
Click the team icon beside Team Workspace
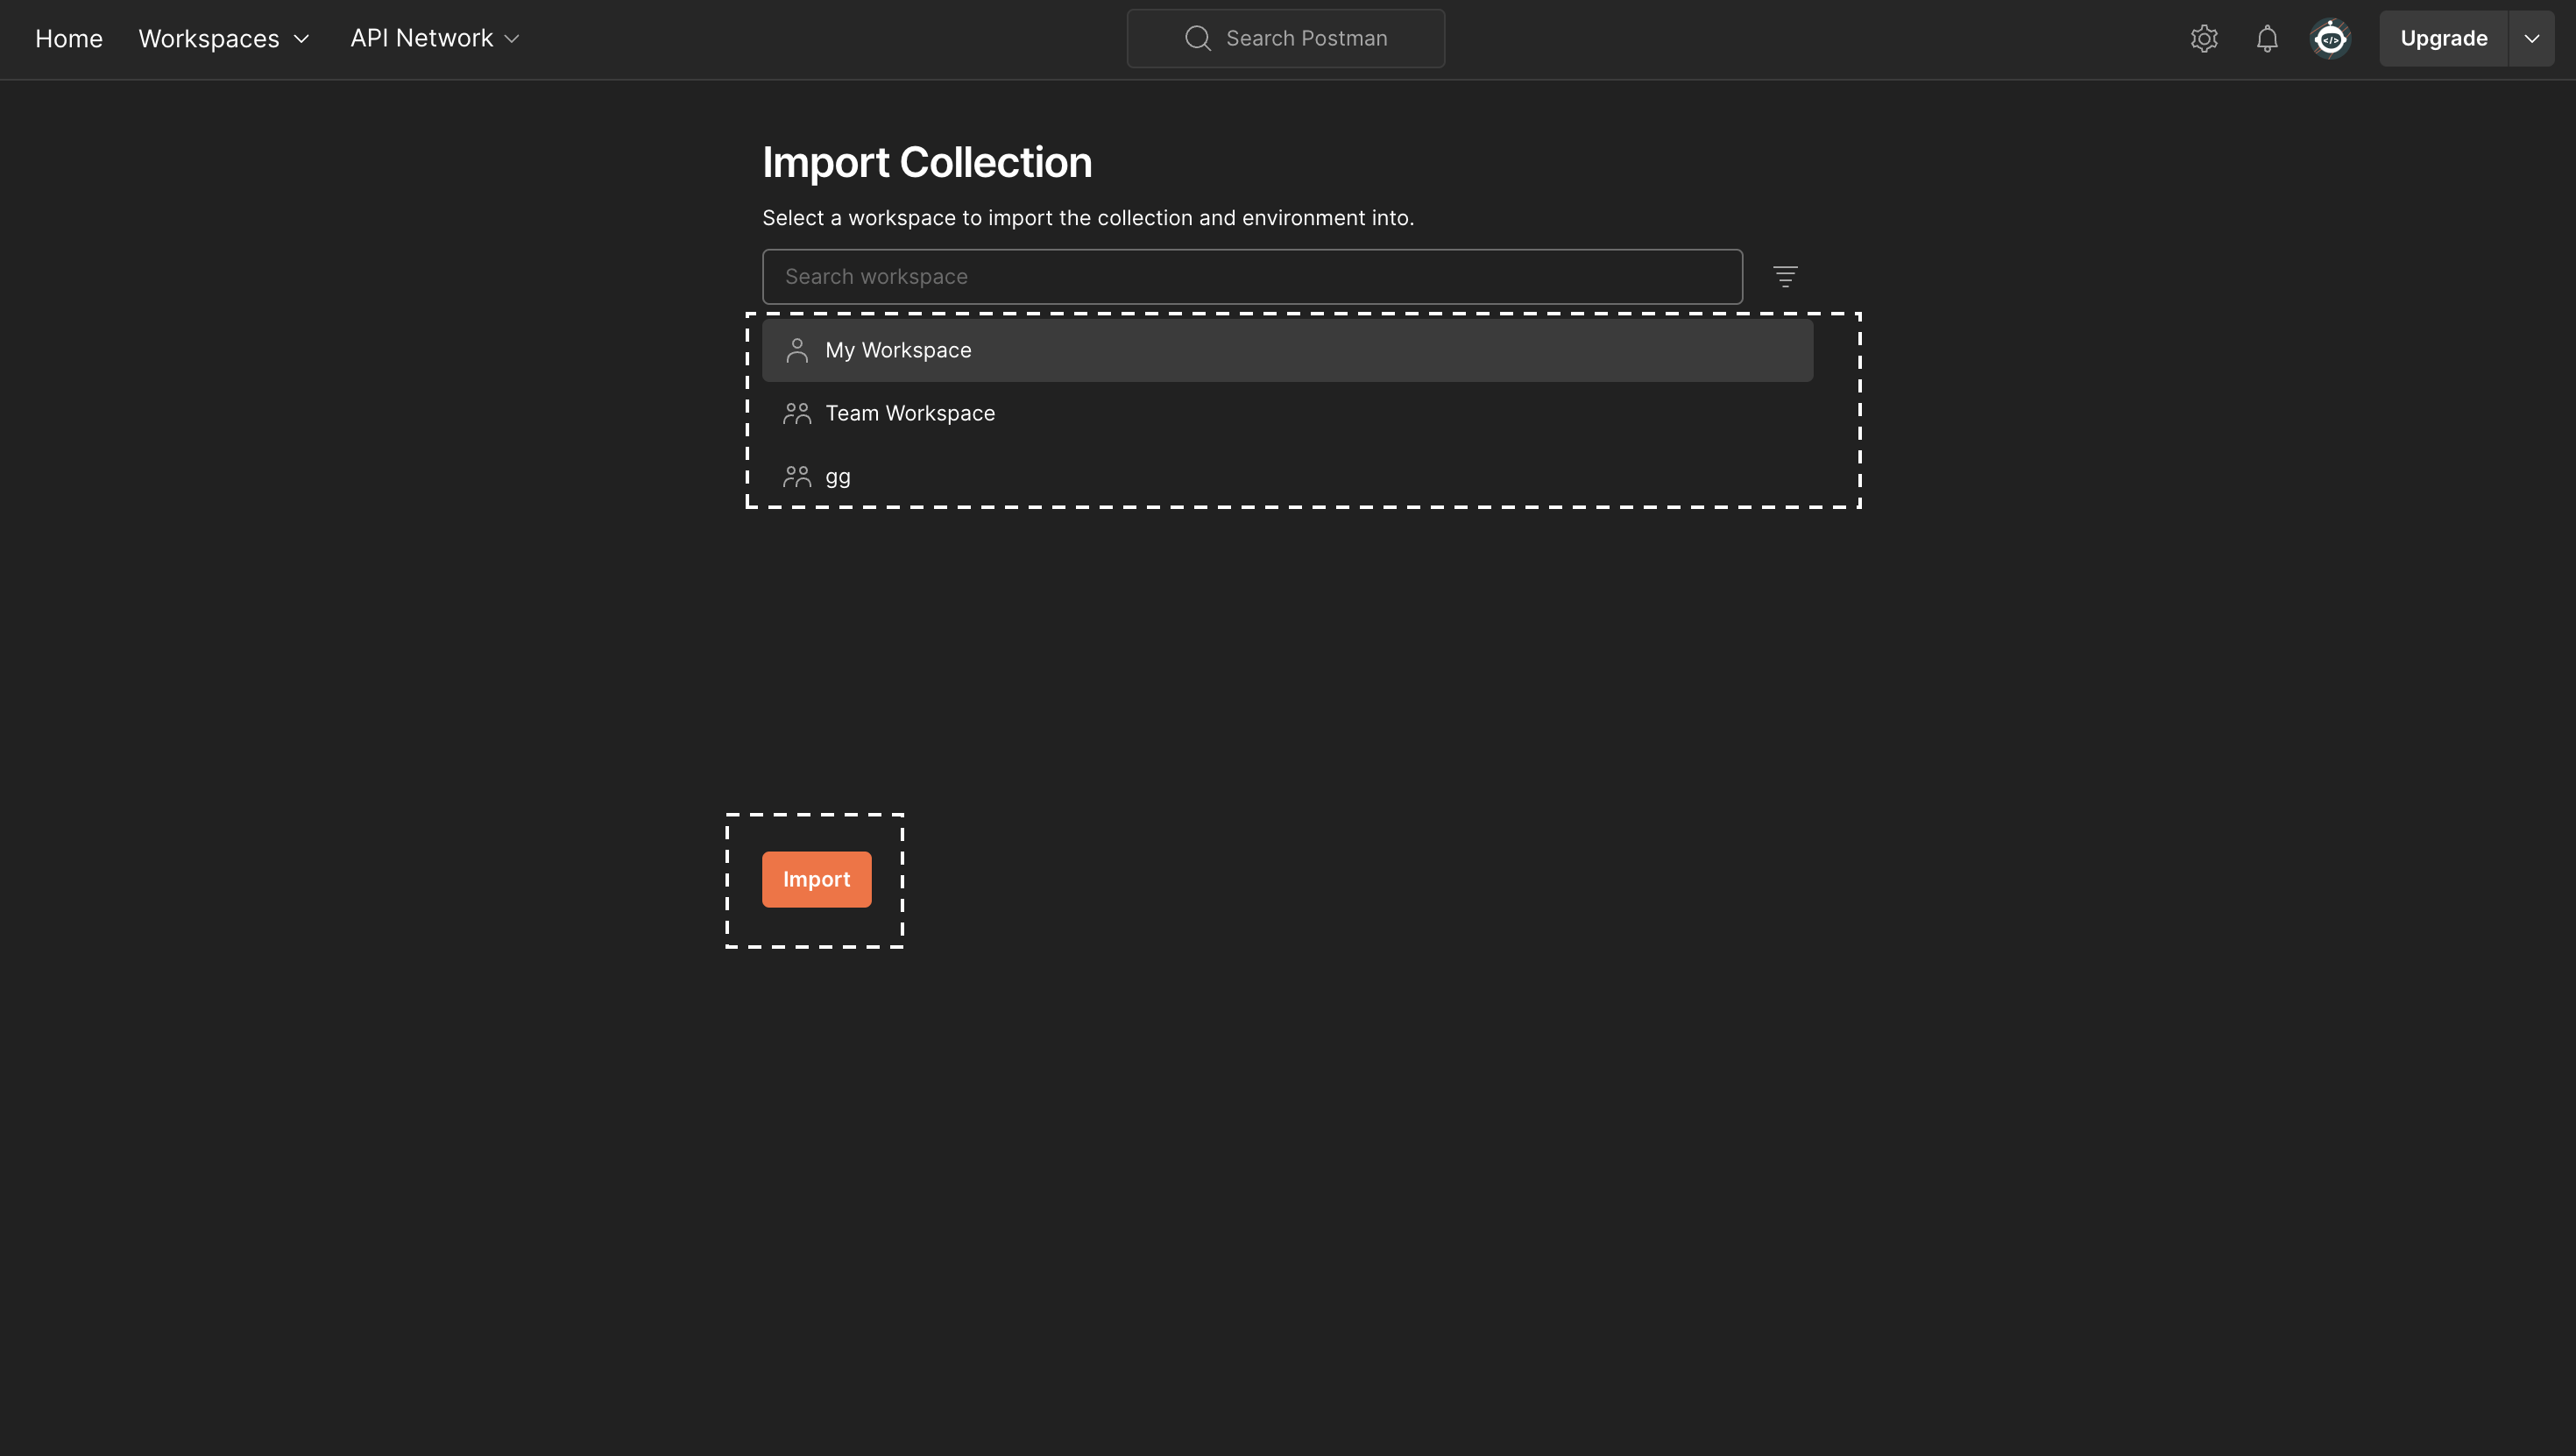click(x=797, y=413)
